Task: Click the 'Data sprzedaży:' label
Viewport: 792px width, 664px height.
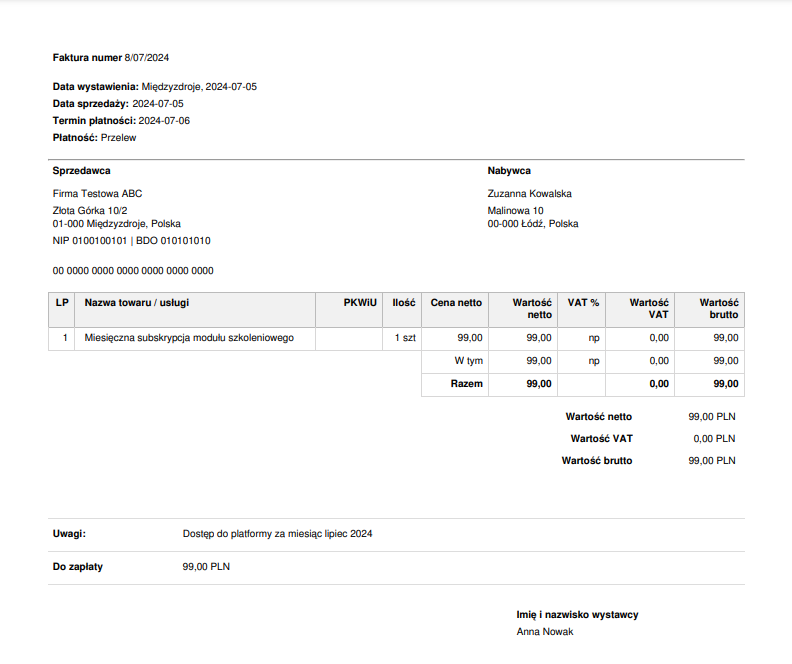Action: tap(90, 104)
